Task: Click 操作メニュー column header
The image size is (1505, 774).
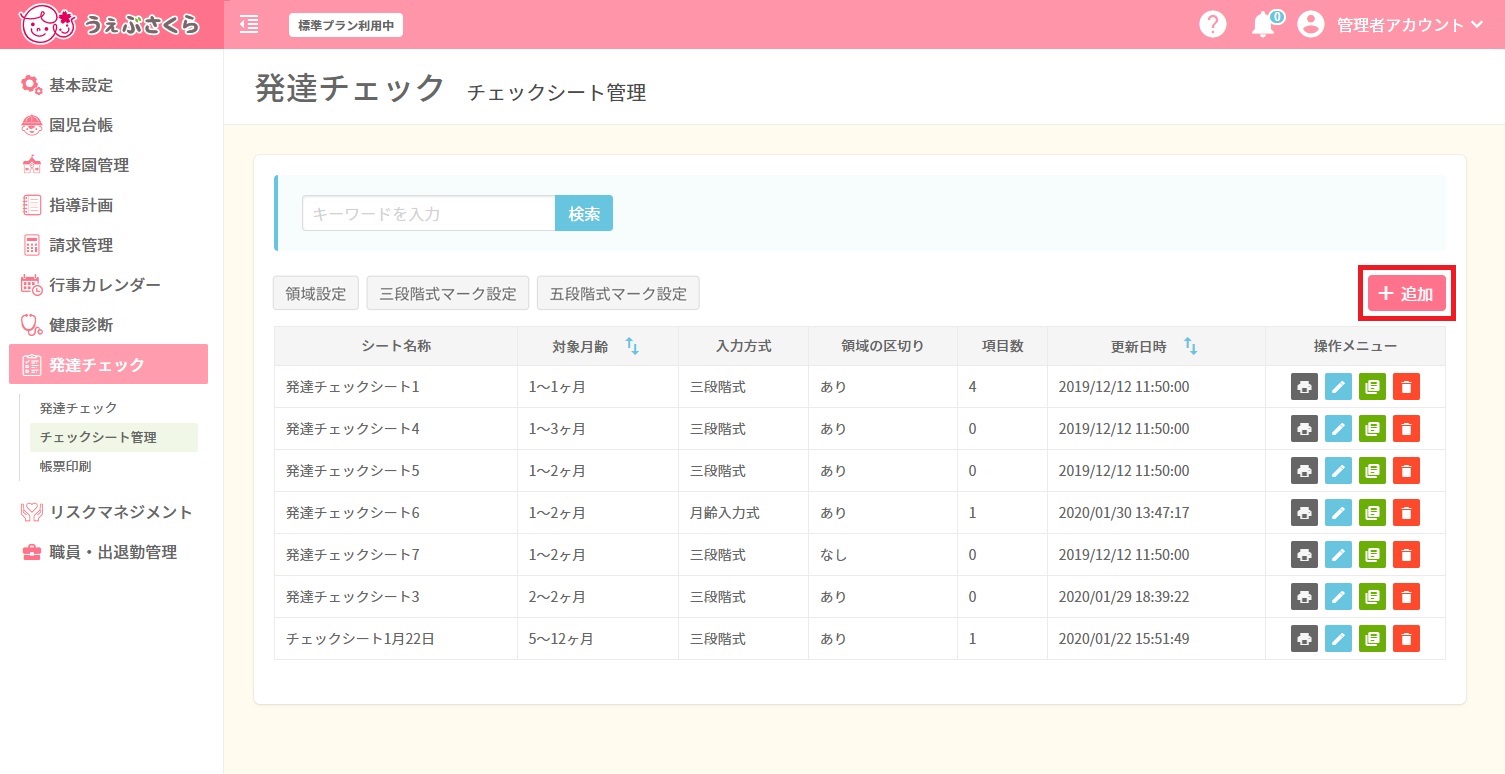Action: pos(1355,346)
